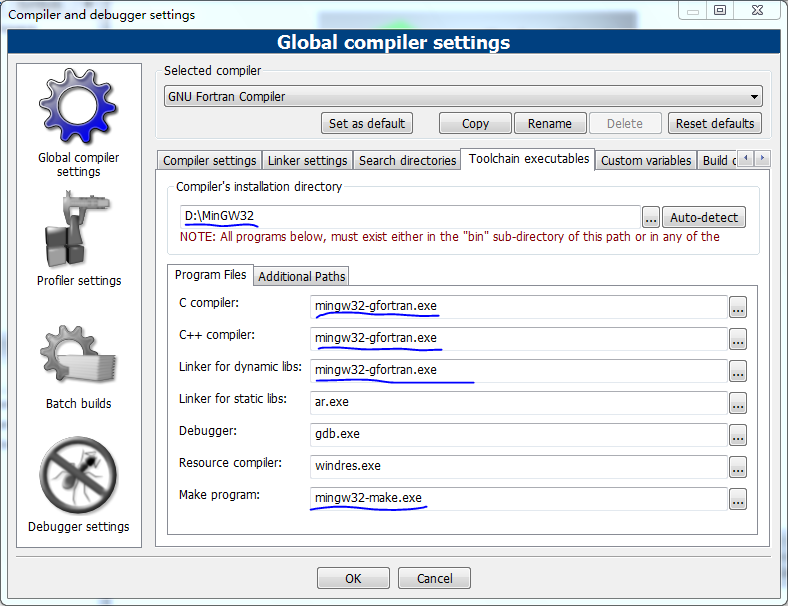Image resolution: width=788 pixels, height=606 pixels.
Task: Click Profiler settings sidebar label
Action: click(x=79, y=280)
